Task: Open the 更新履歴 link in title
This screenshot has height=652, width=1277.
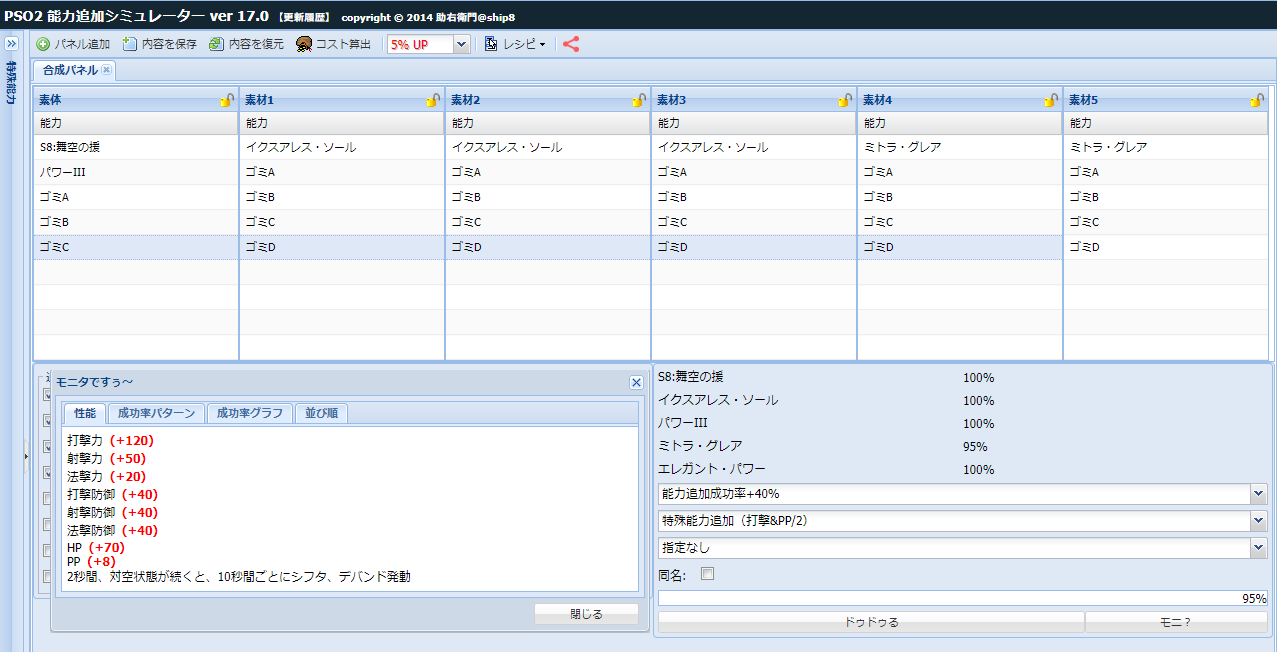Action: click(305, 18)
